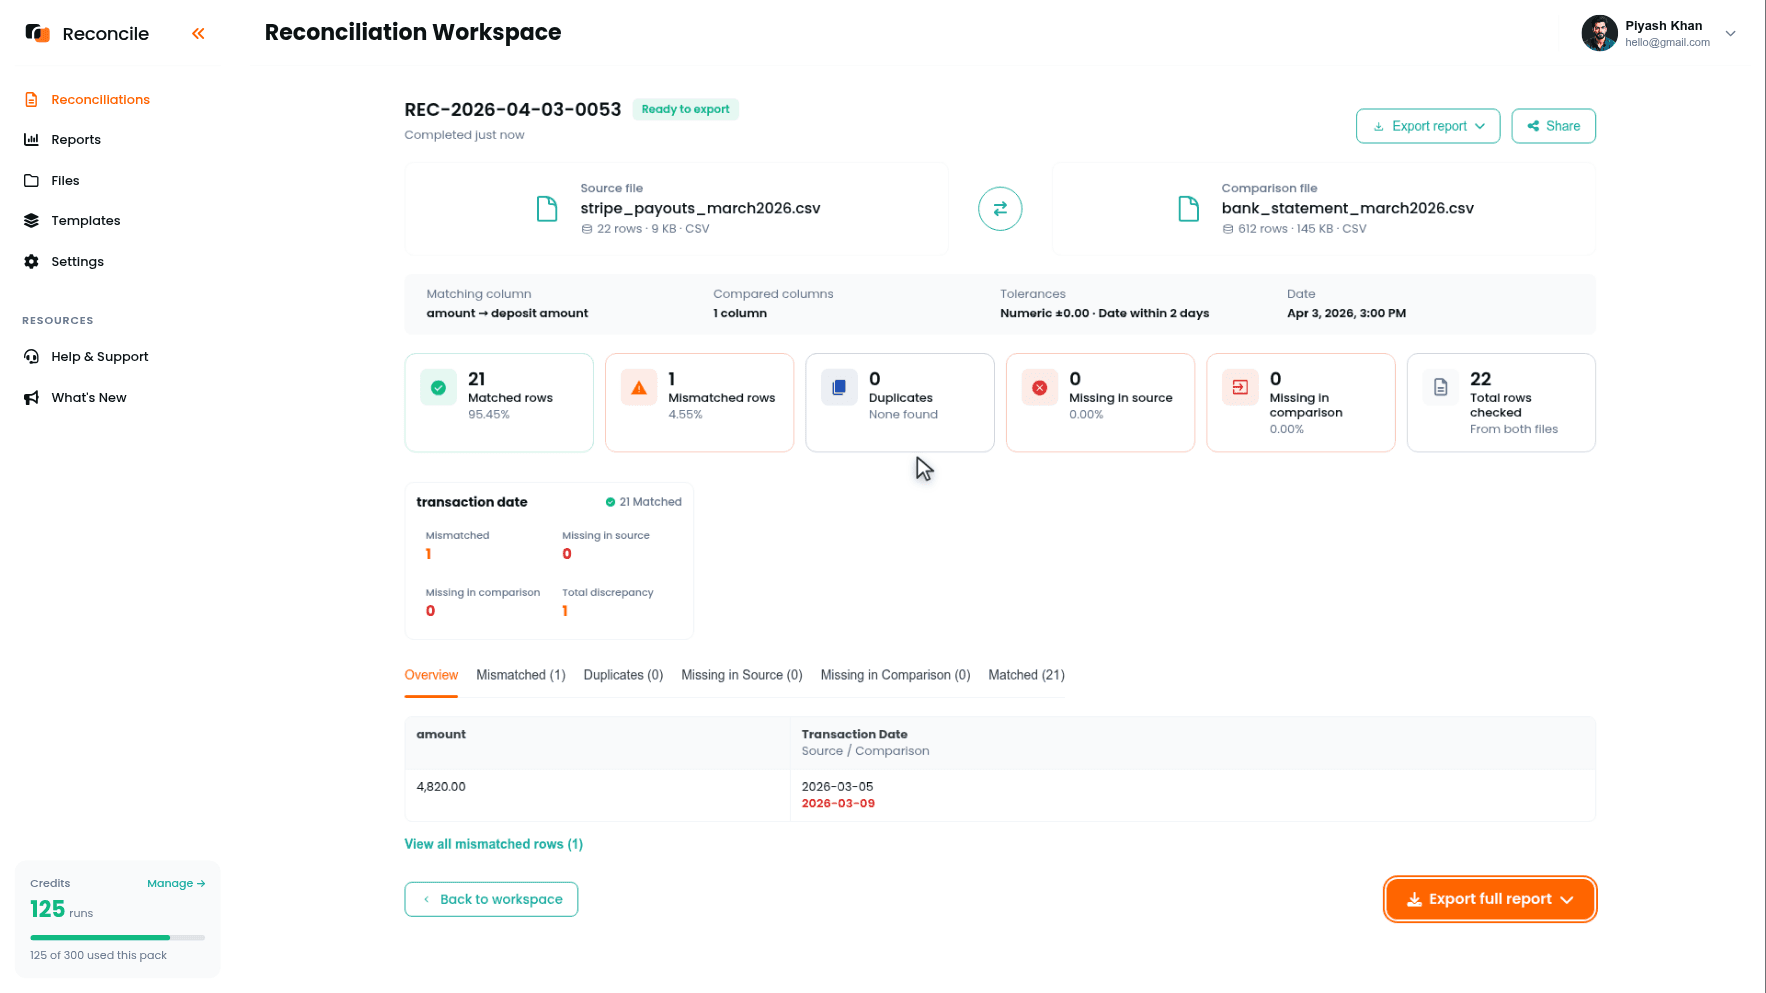1766x993 pixels.
Task: Click the green dot beside 21 Matched
Action: (610, 502)
